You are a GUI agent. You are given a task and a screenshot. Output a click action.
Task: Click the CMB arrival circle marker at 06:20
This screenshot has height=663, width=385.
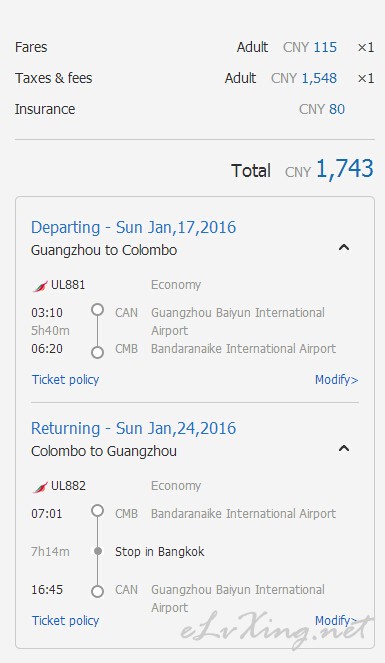pos(98,352)
